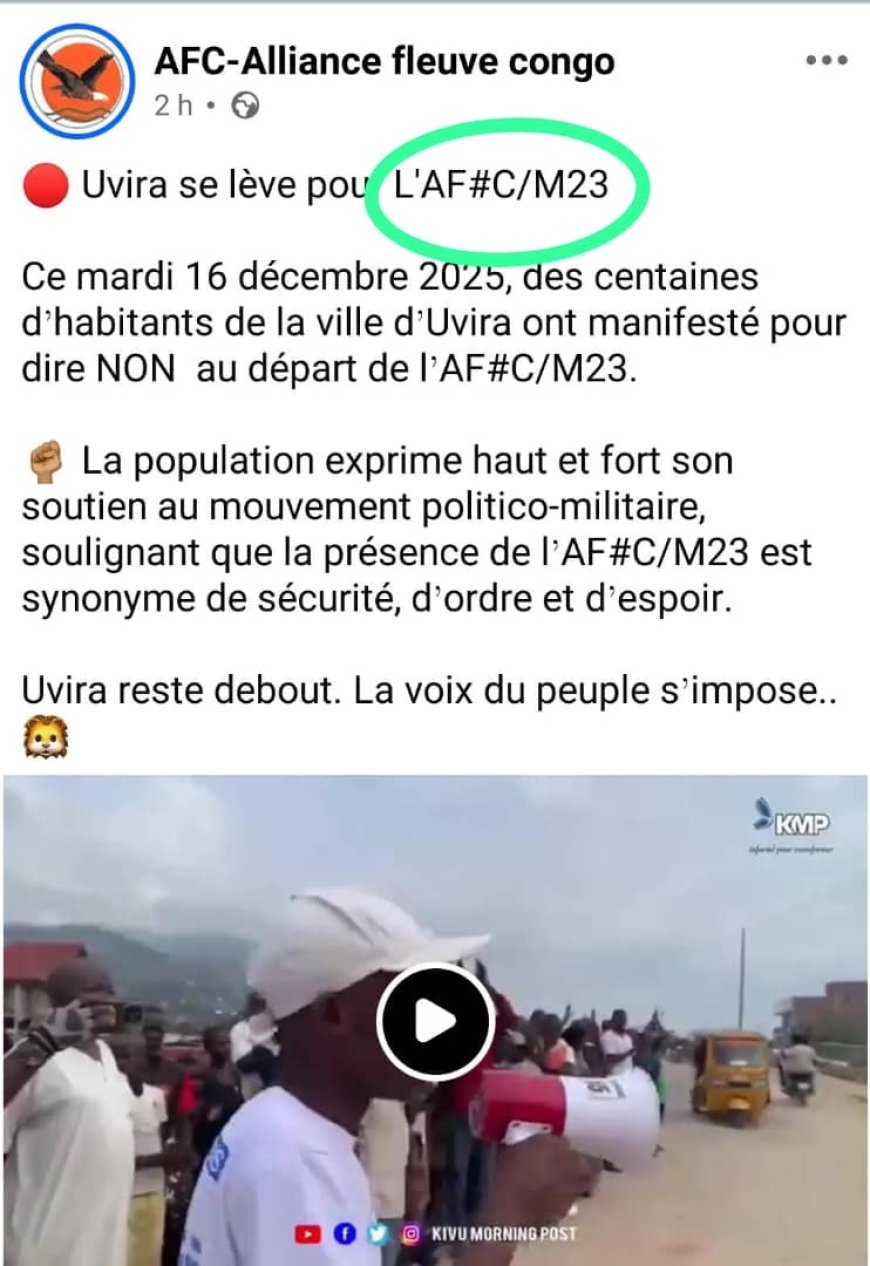Open the AFC-Alliance fleuve congo profile picture

[77, 80]
